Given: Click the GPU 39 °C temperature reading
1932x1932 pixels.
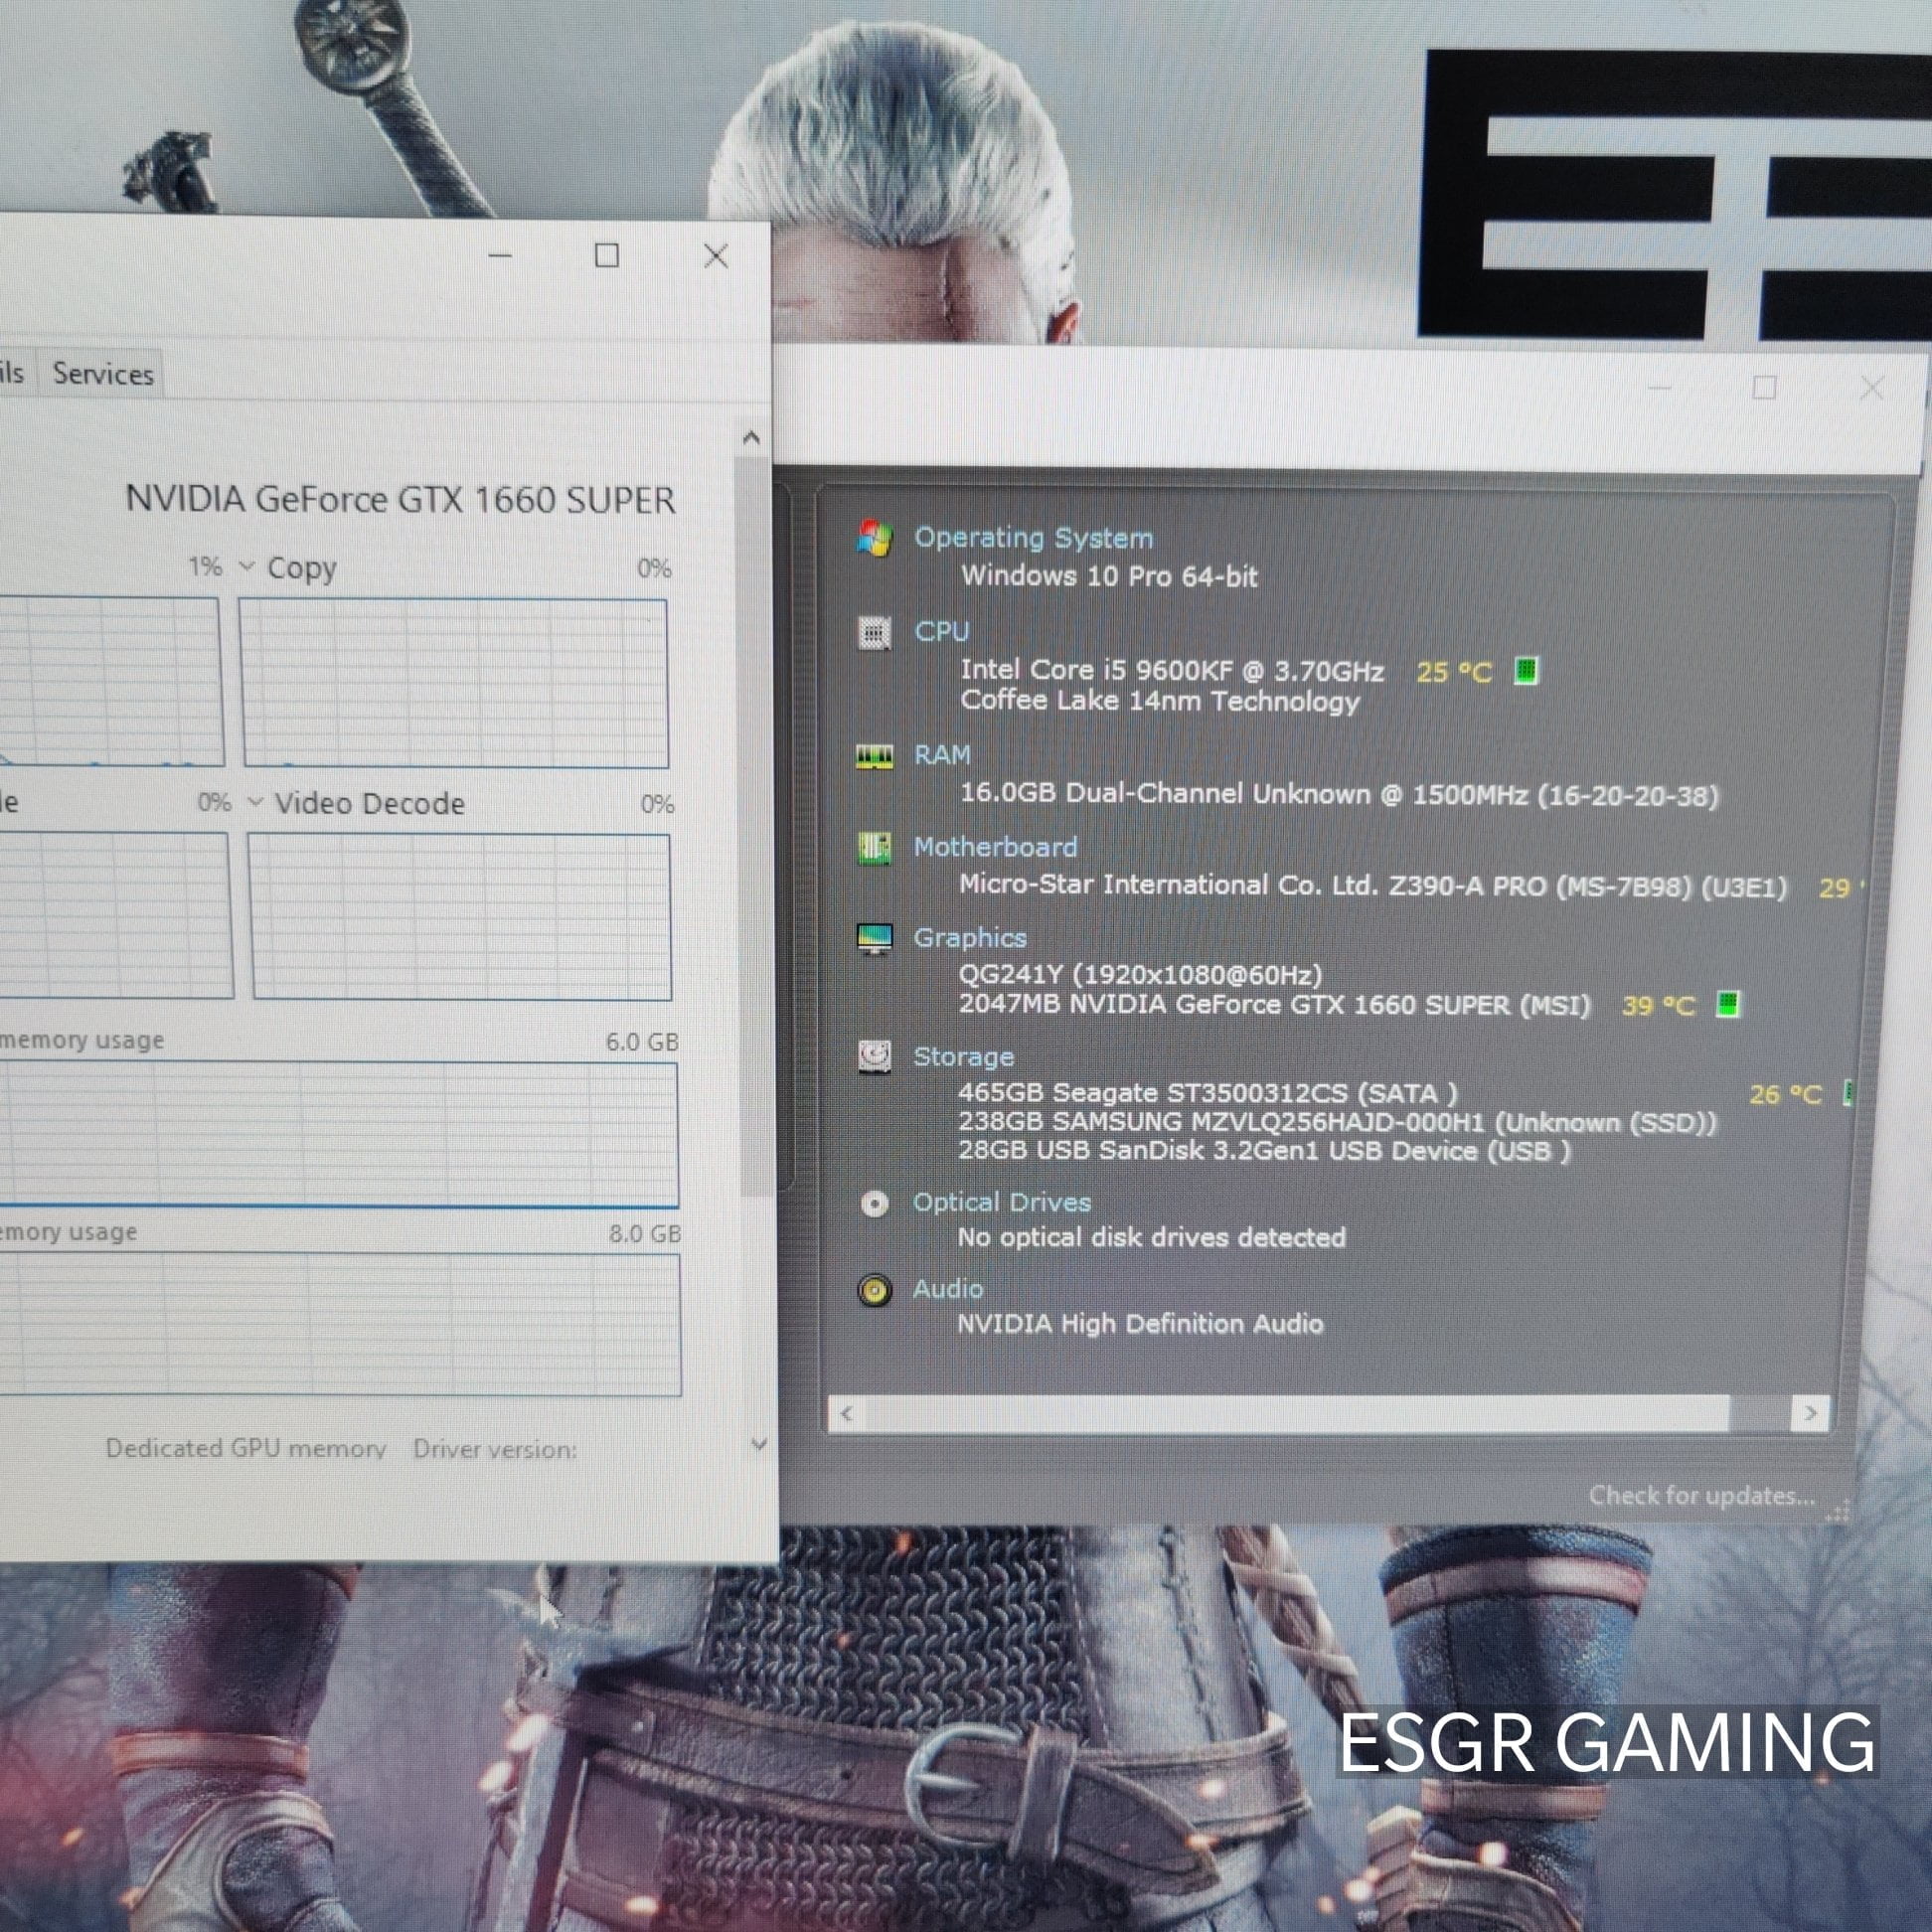Looking at the screenshot, I should 1658,1005.
